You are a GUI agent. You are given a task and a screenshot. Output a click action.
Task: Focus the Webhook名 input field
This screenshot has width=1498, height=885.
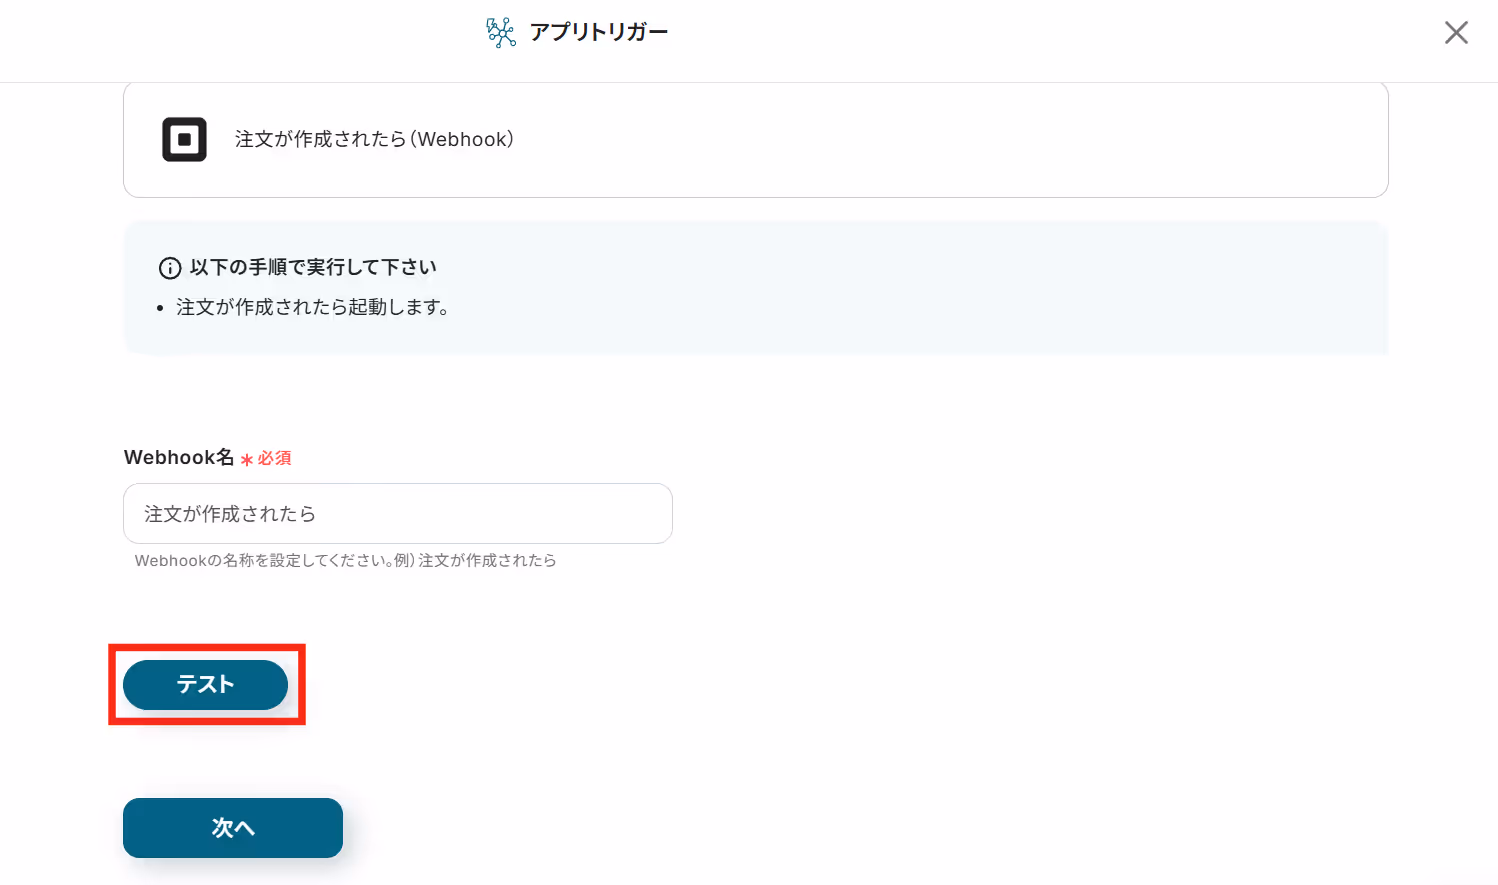(x=398, y=514)
